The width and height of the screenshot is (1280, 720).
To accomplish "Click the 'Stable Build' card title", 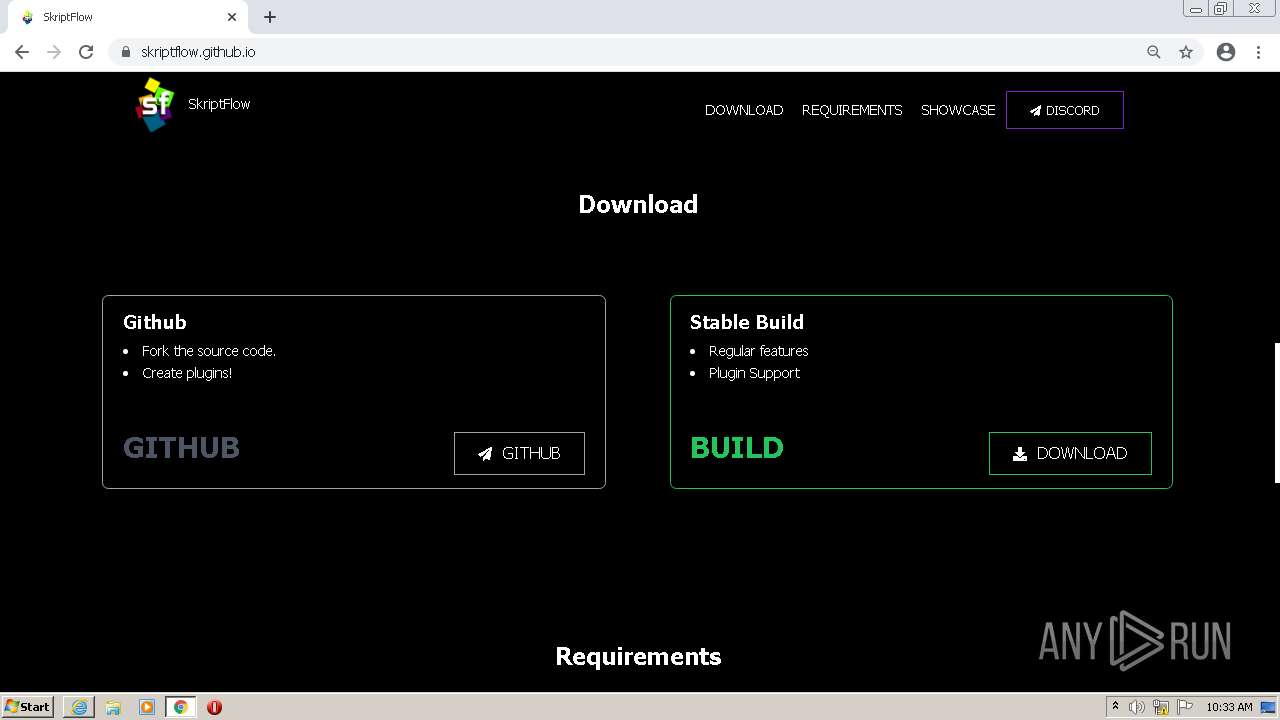I will [747, 322].
